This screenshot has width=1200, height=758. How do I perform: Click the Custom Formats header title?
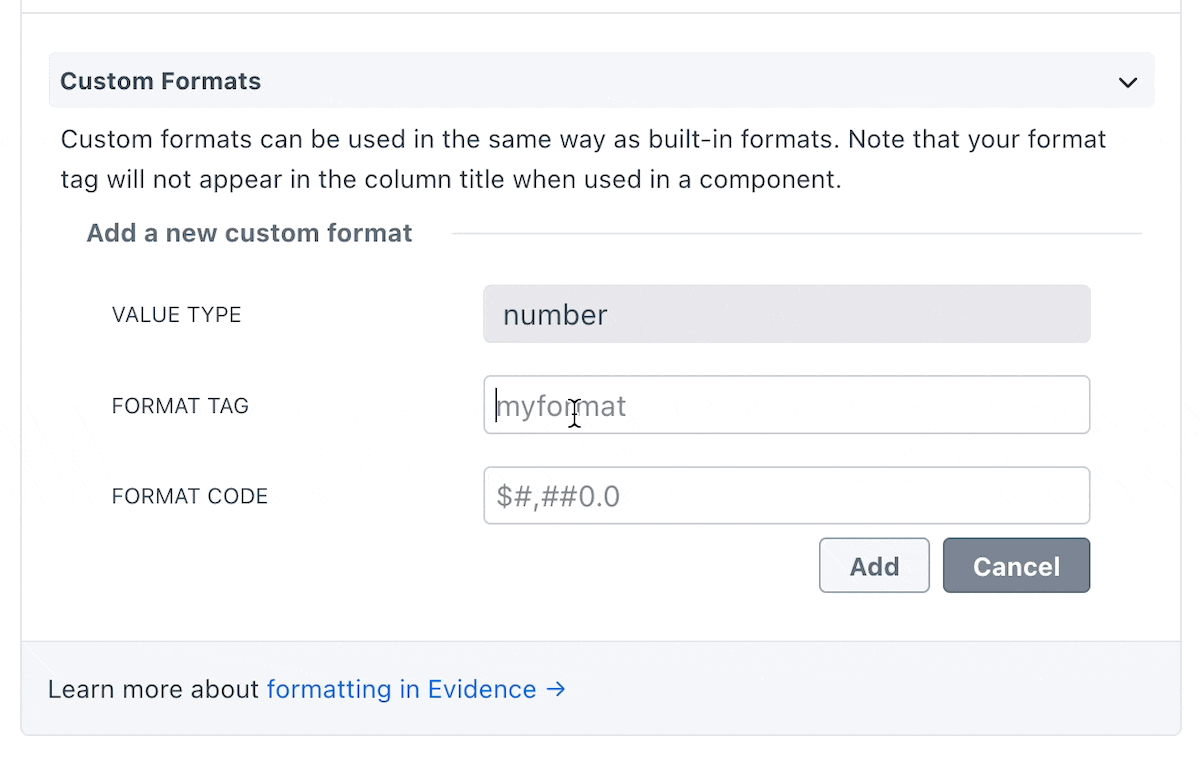[x=160, y=81]
